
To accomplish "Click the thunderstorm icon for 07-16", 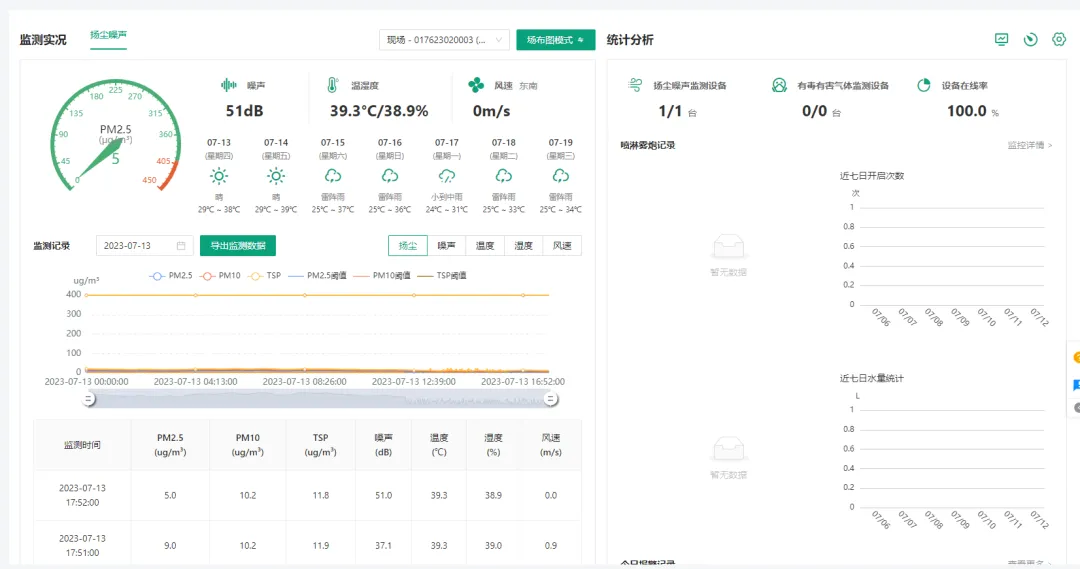I will pyautogui.click(x=390, y=176).
